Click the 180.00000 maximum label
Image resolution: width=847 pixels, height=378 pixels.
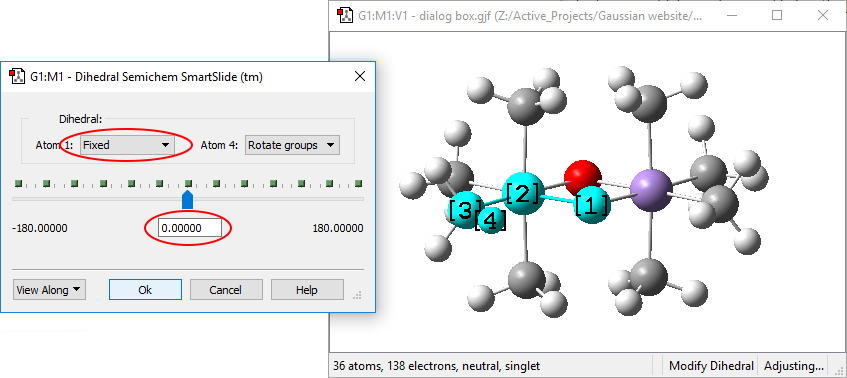coord(338,228)
